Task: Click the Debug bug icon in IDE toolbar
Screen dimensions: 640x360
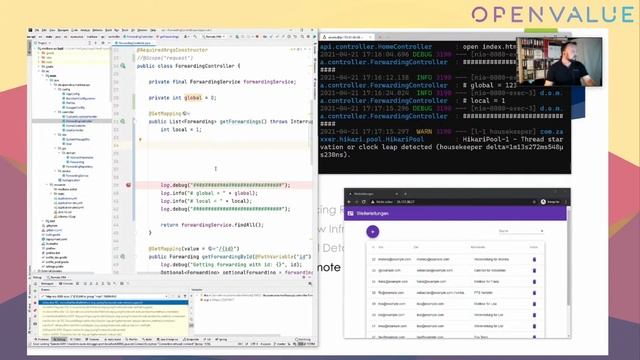Action: [x=236, y=37]
